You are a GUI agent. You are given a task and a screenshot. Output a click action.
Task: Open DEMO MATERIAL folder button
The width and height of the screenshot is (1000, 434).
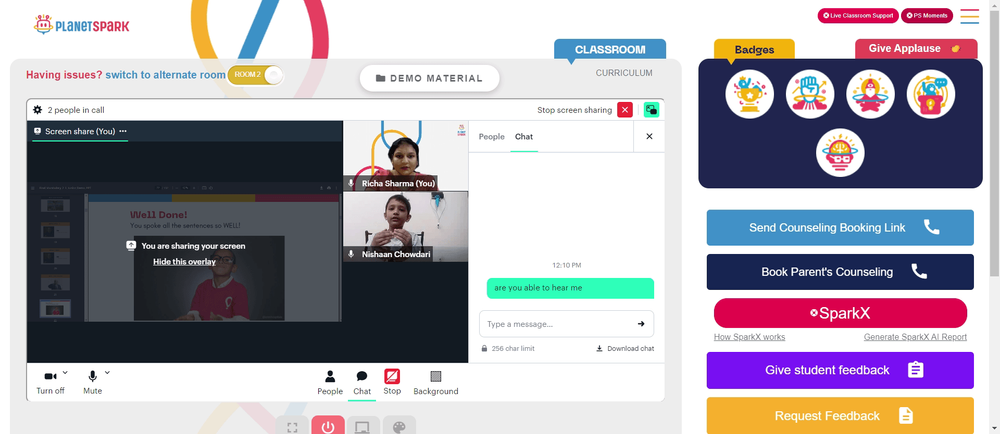[x=429, y=78]
